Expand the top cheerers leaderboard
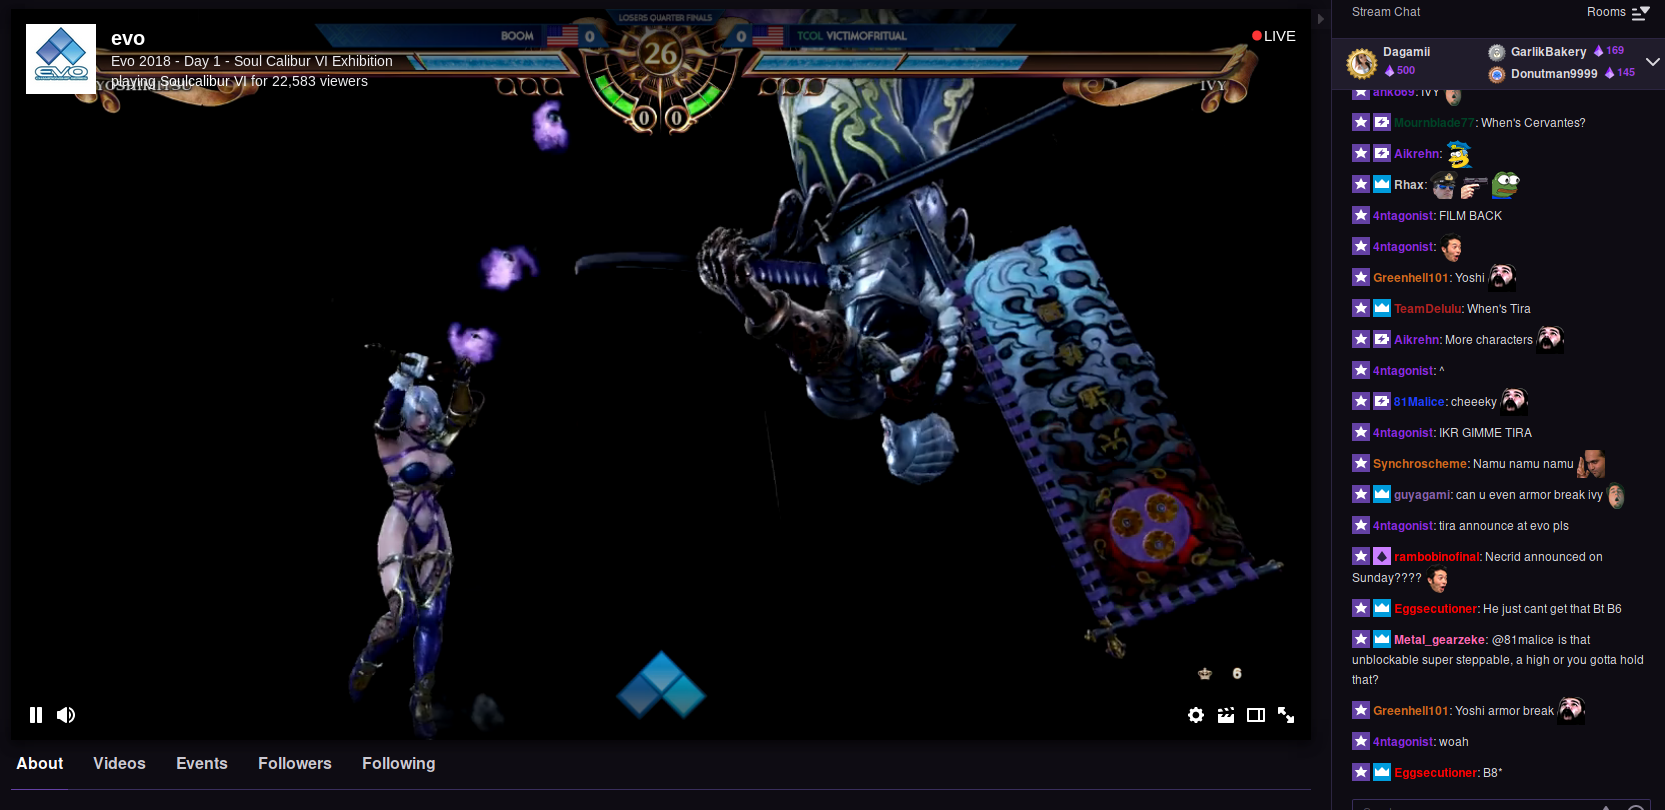This screenshot has width=1665, height=810. coord(1653,62)
